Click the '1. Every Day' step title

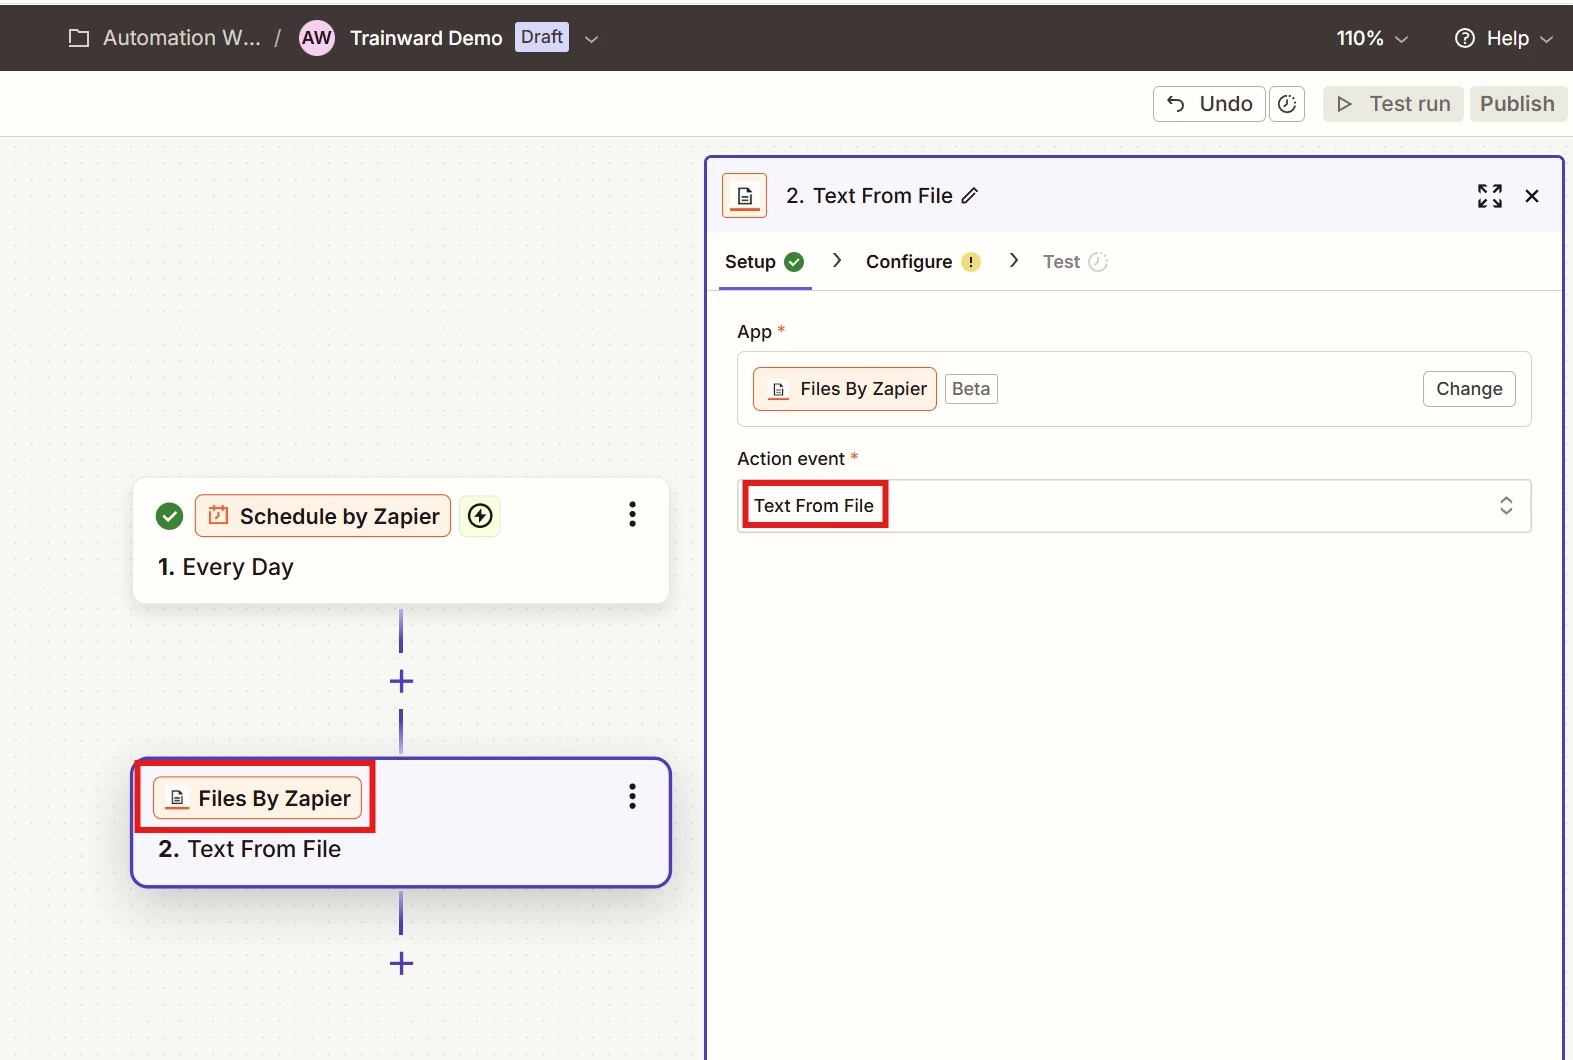click(226, 567)
